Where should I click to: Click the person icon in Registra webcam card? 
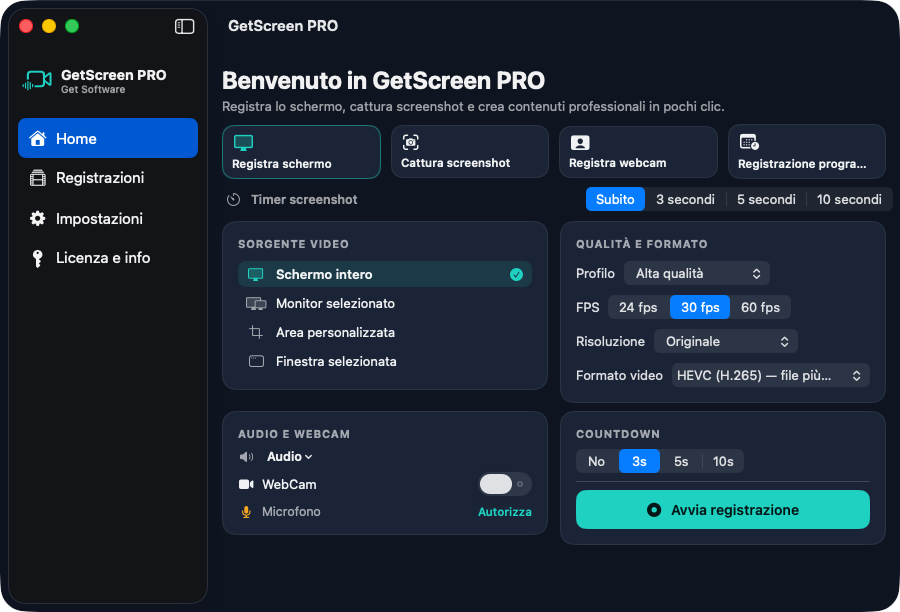pyautogui.click(x=580, y=142)
